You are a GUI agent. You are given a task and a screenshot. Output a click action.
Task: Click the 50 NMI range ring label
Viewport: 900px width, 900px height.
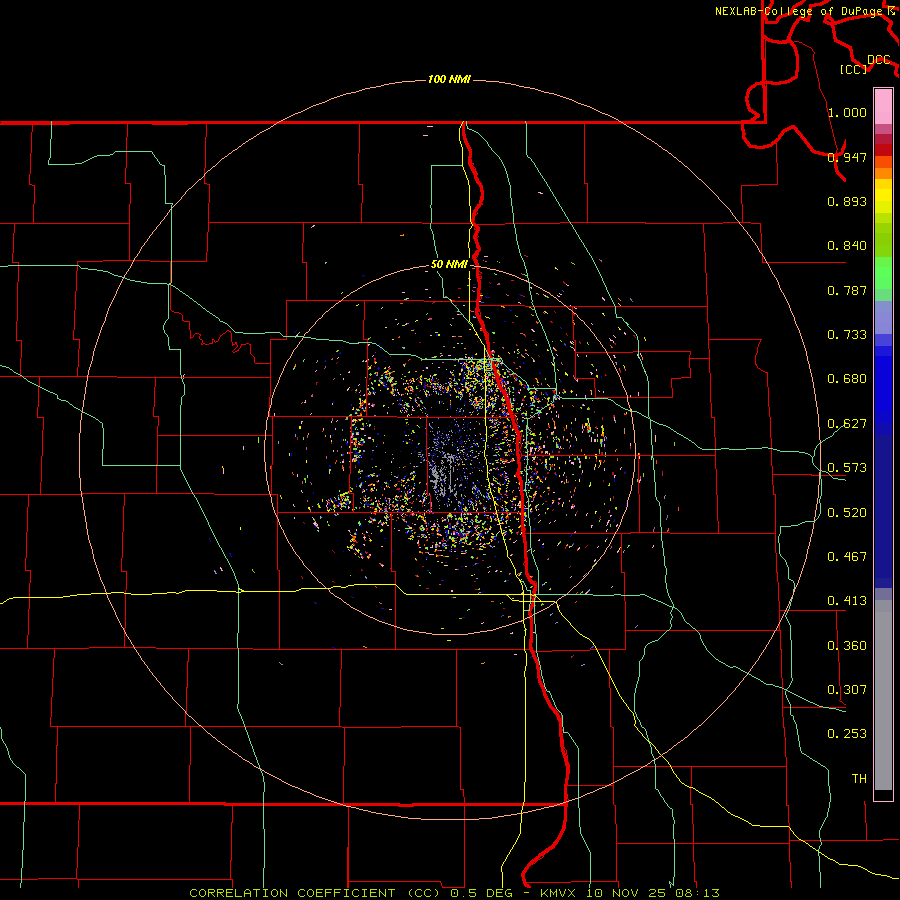click(x=449, y=265)
